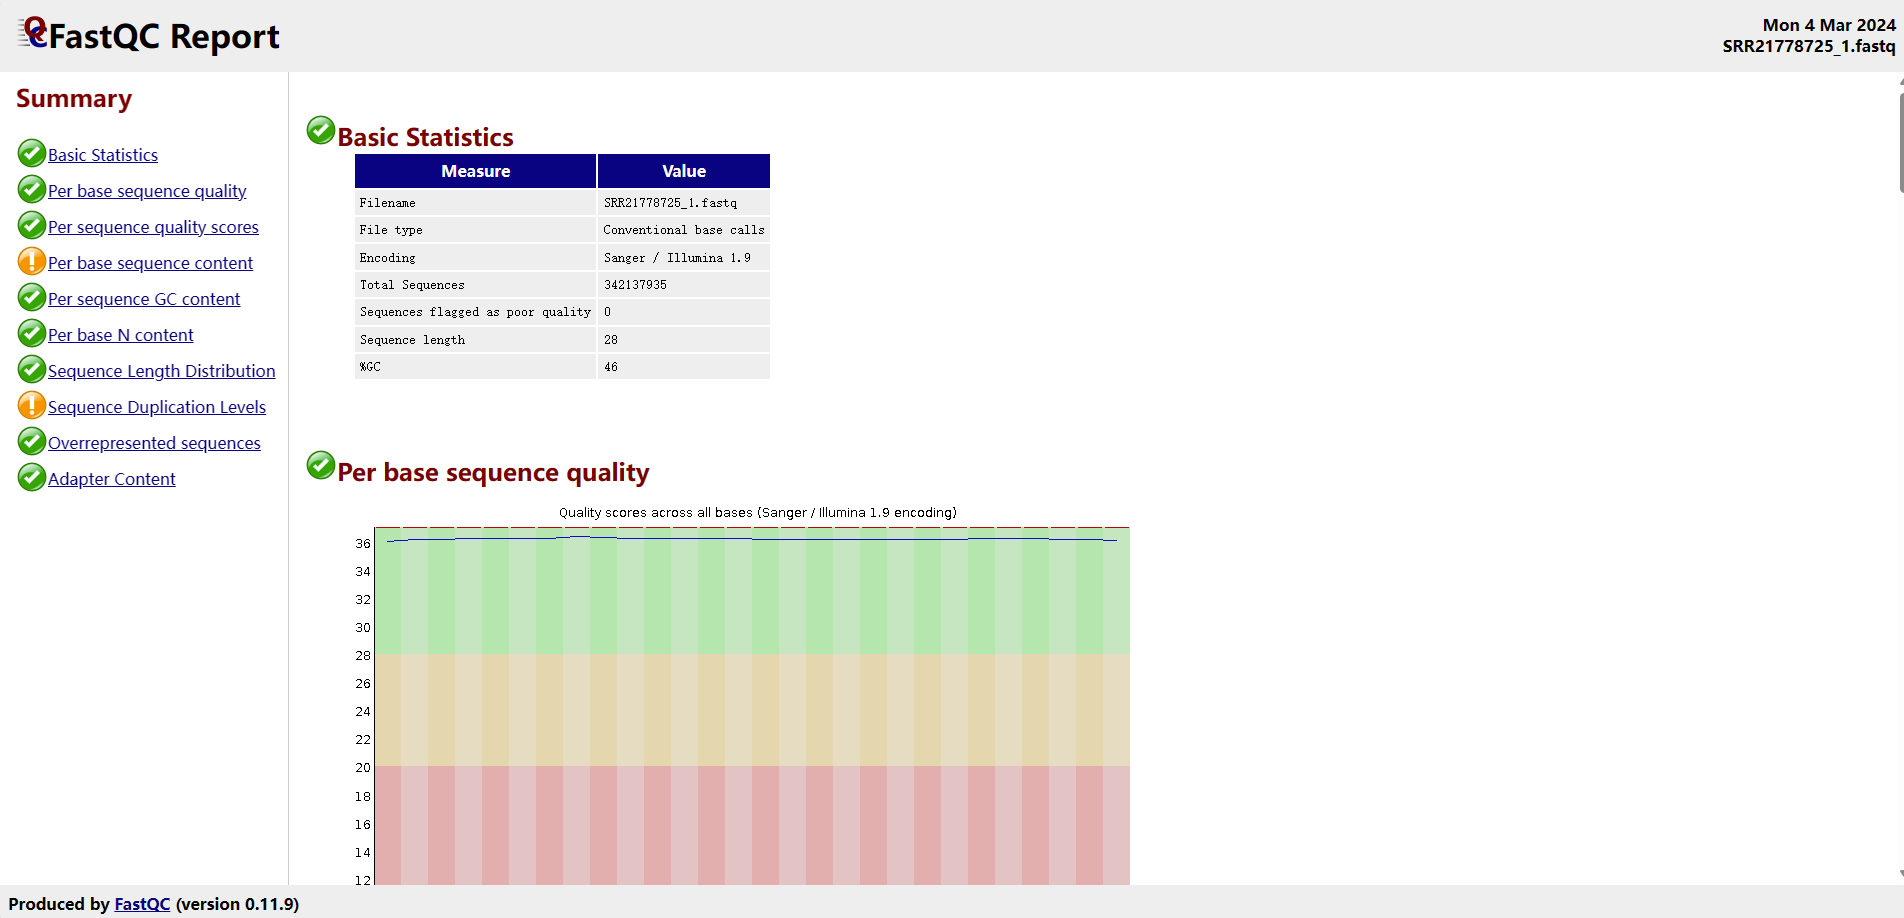Click filename SRR21778725_1.fastq in header
Screen dimensions: 1904x918
1809,46
